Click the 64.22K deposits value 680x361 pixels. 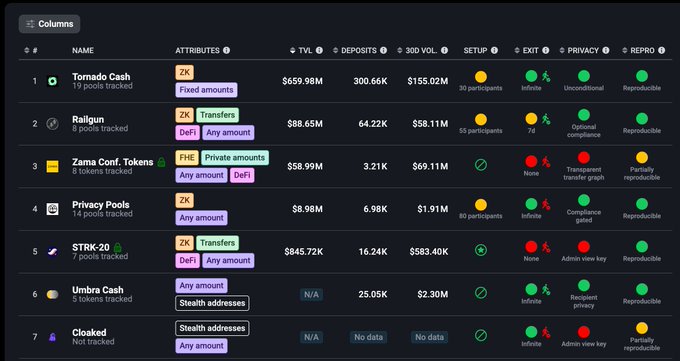[x=373, y=124]
